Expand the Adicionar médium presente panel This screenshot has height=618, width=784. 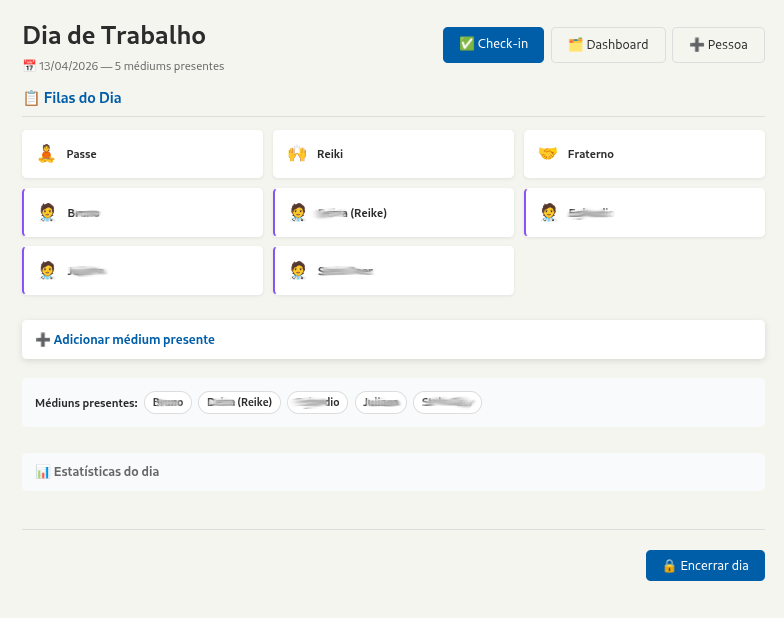[x=134, y=340]
